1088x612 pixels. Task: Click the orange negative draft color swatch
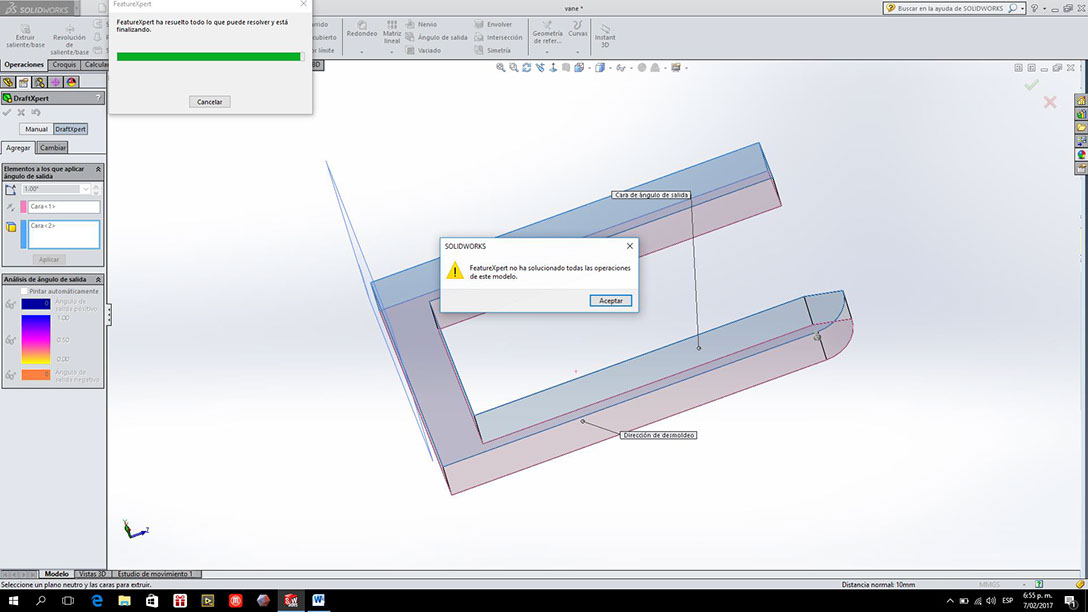(x=35, y=375)
